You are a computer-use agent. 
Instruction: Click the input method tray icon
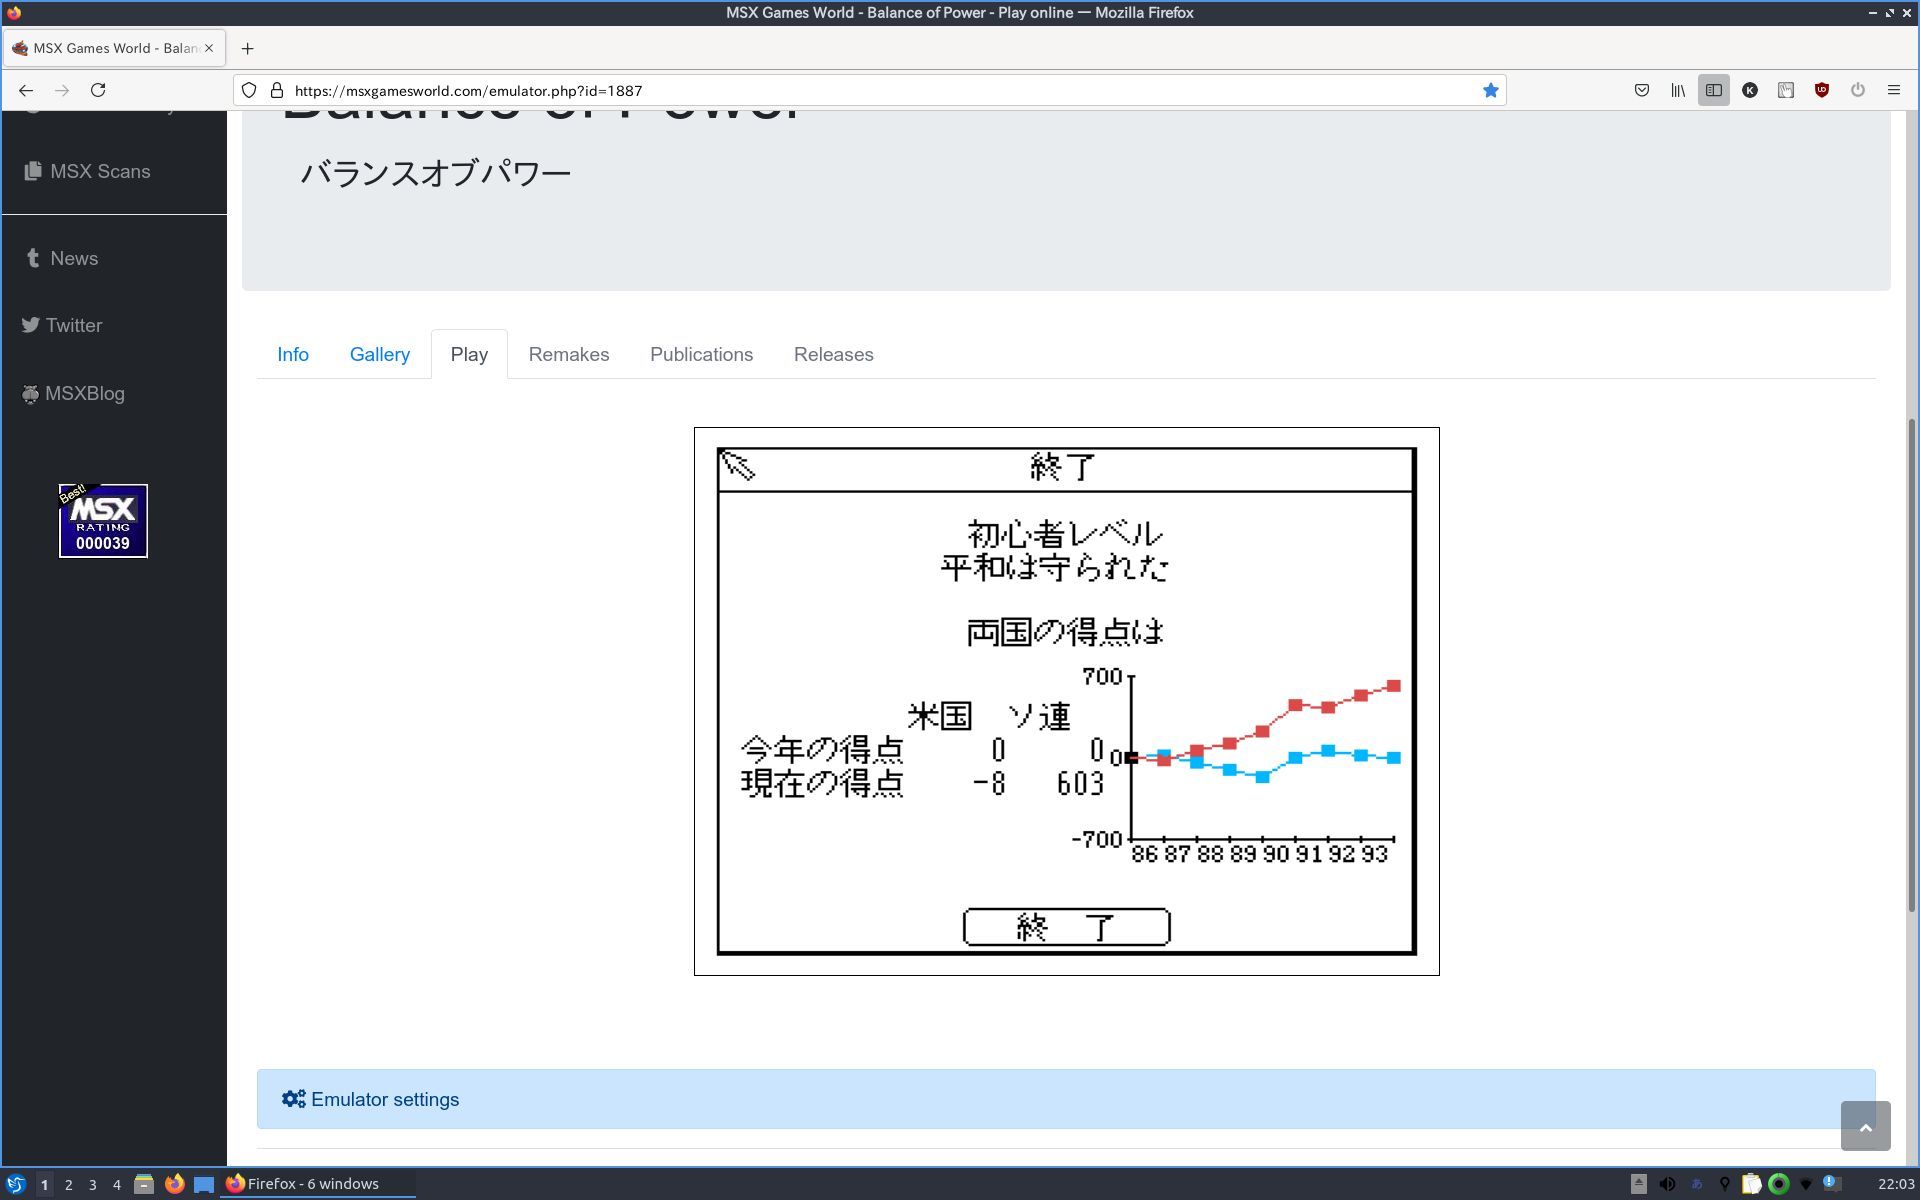(1696, 1184)
